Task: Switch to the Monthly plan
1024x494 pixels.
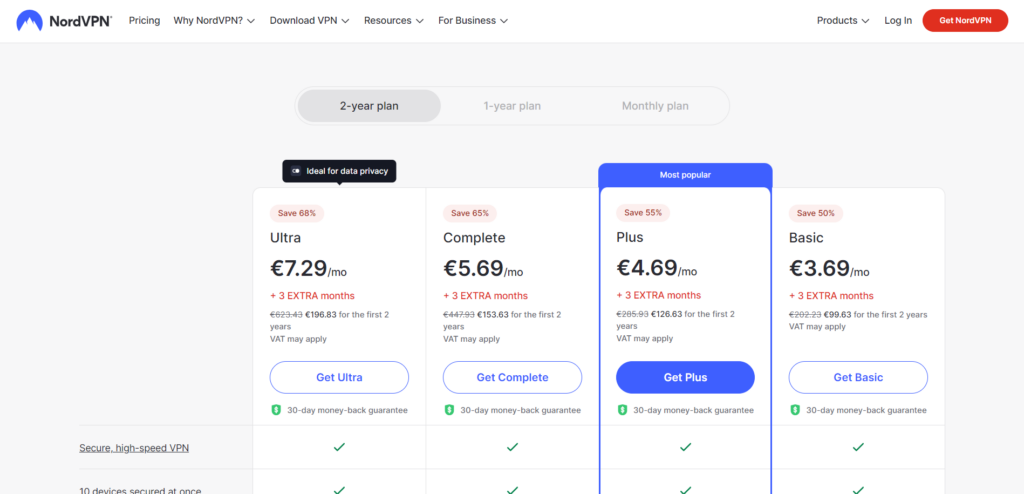Action: tap(655, 106)
